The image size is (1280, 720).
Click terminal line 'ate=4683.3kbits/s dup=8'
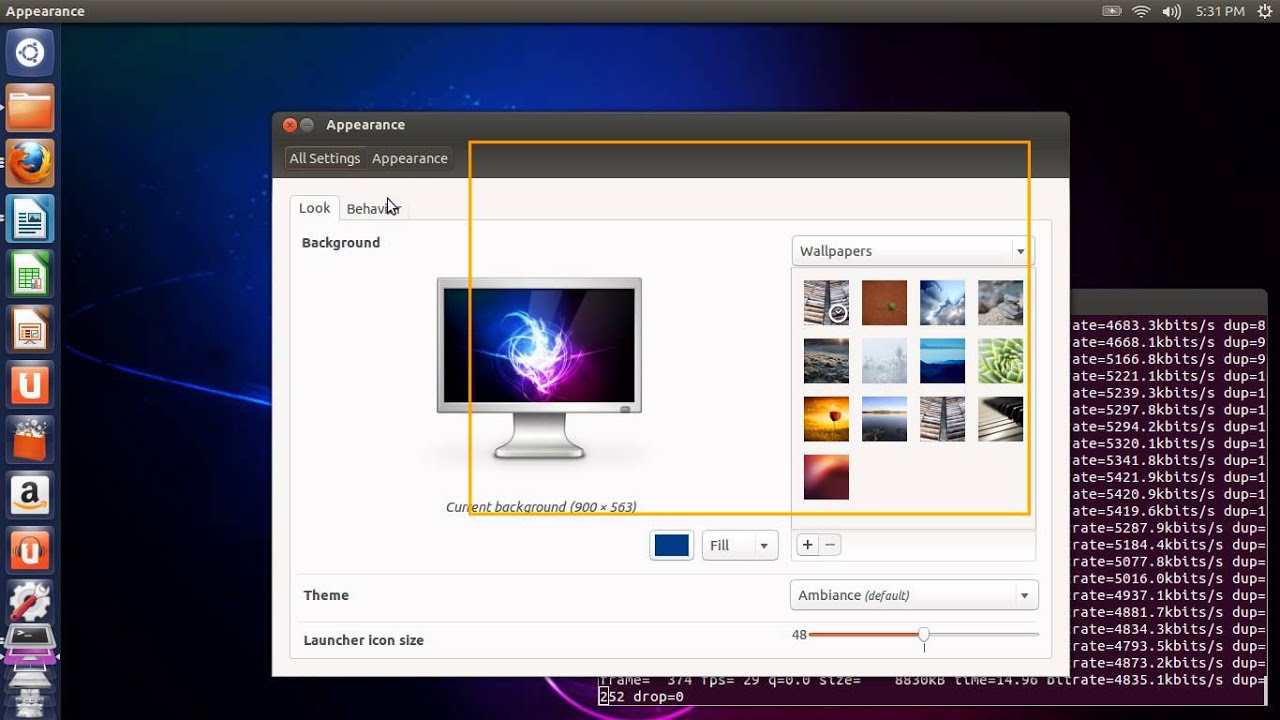pyautogui.click(x=1168, y=325)
